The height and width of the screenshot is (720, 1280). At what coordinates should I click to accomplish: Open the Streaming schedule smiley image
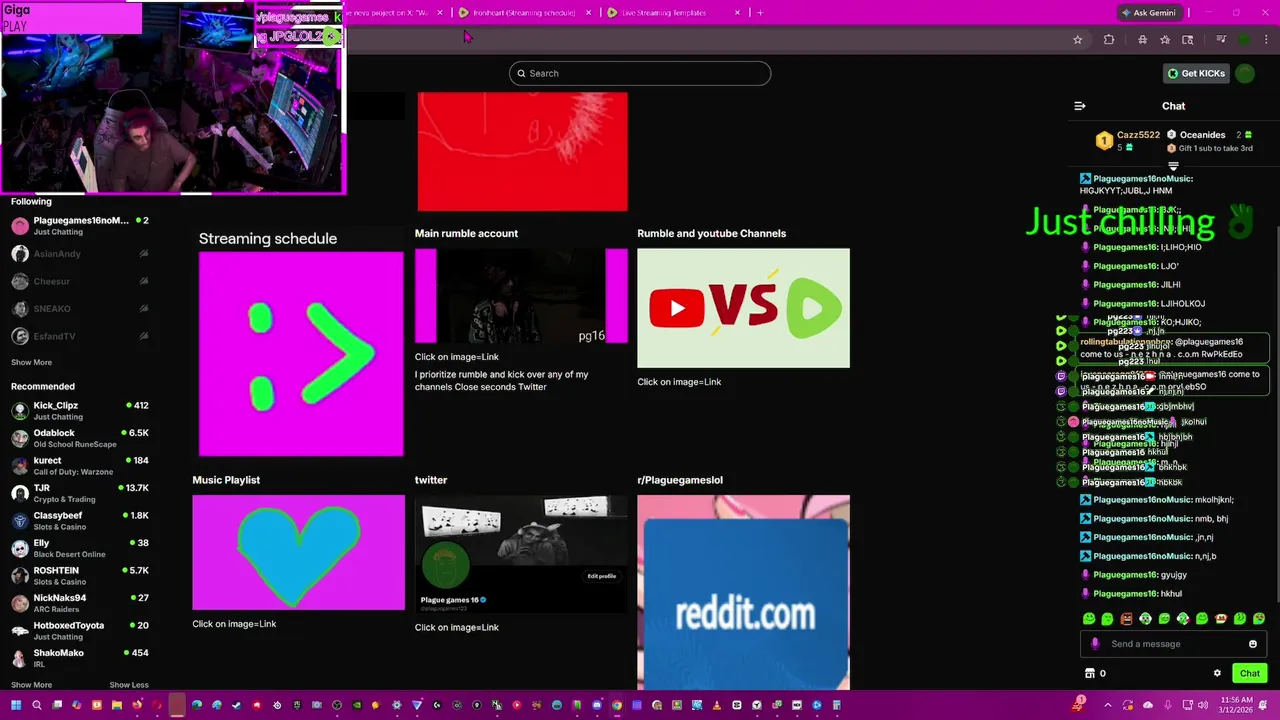[x=301, y=354]
